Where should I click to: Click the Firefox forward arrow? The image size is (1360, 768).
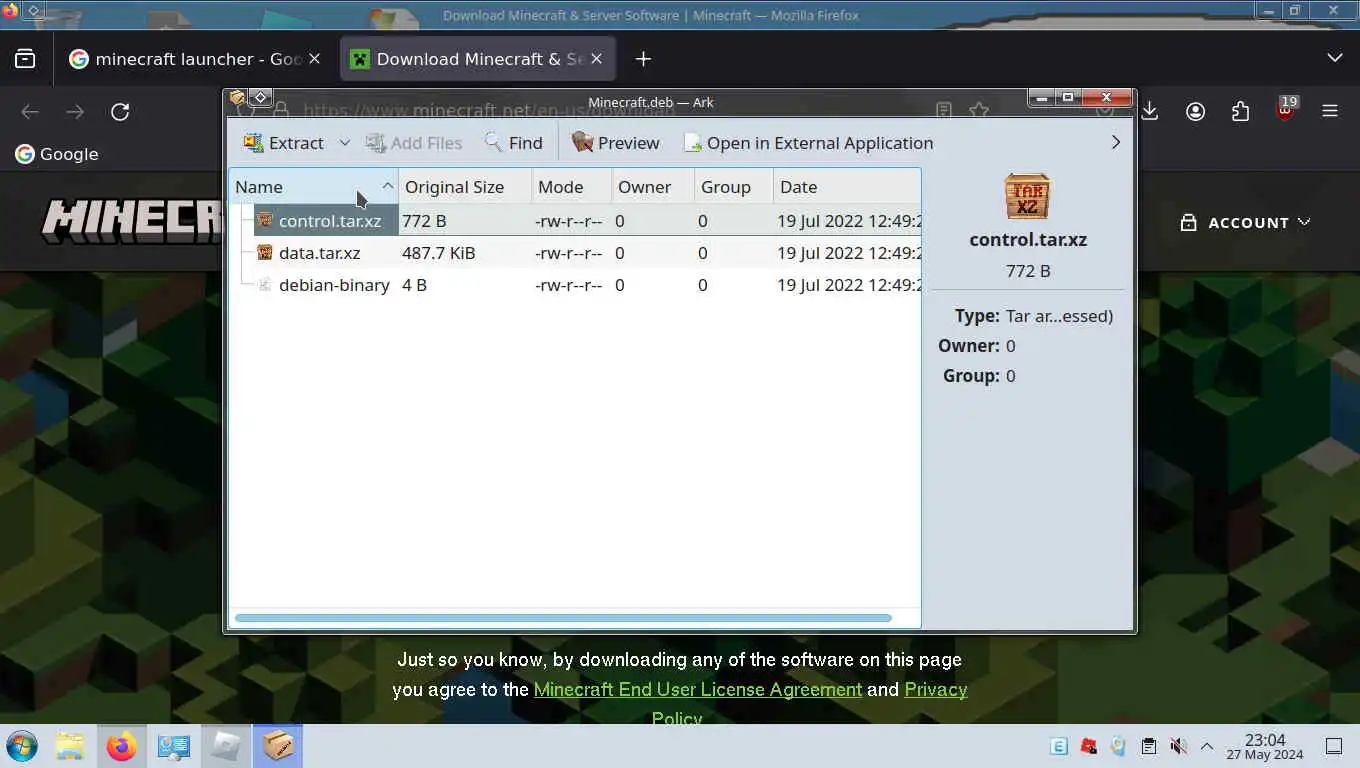75,112
